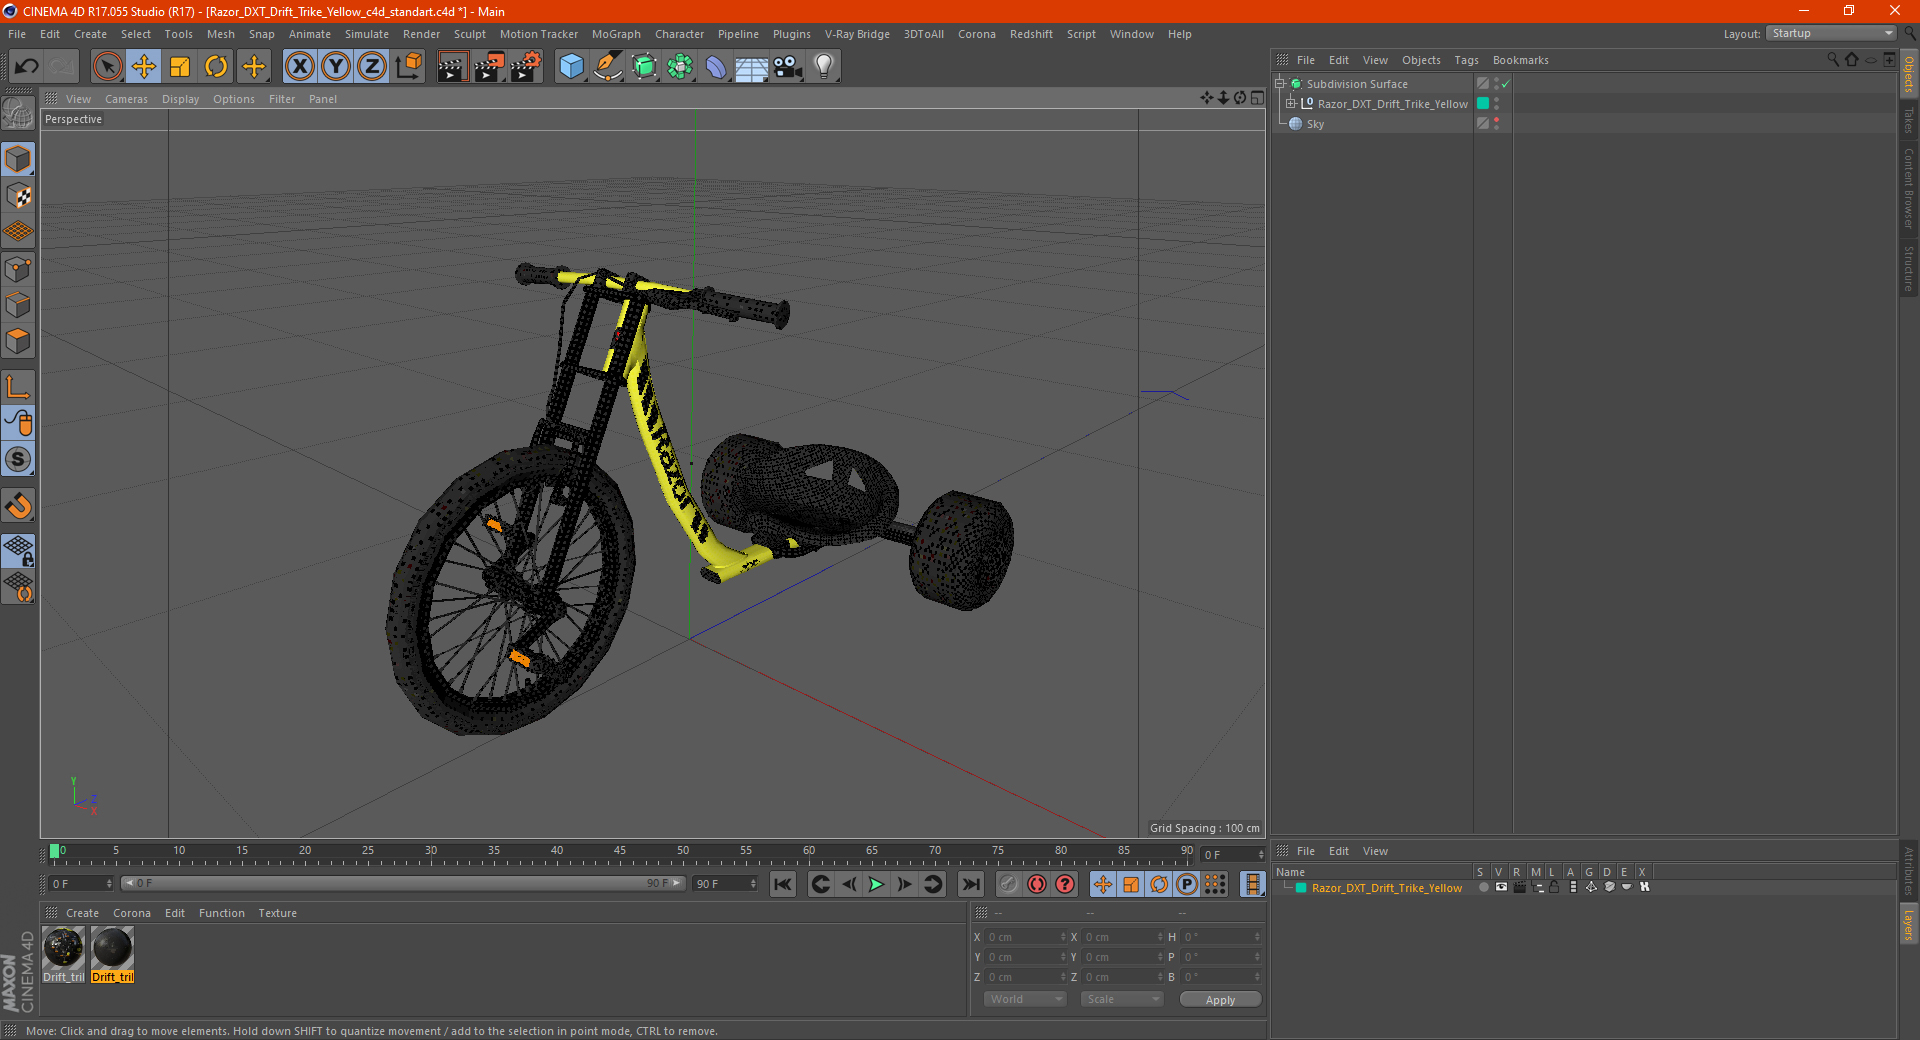Open the Camera objects icon
This screenshot has width=1920, height=1040.
[788, 67]
